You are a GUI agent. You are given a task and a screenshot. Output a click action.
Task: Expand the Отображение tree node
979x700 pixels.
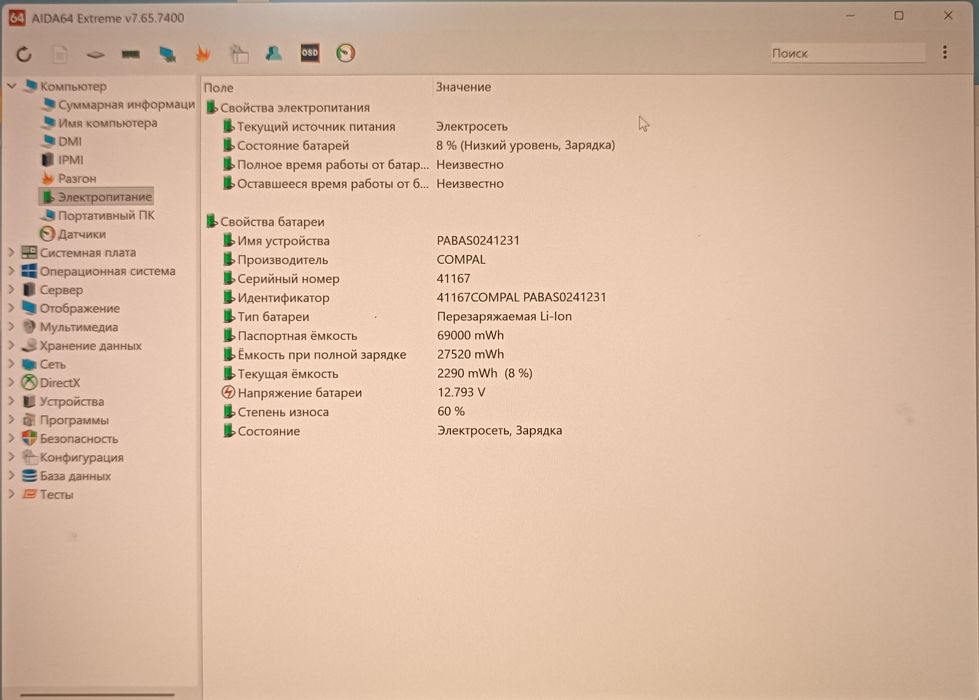(x=11, y=308)
